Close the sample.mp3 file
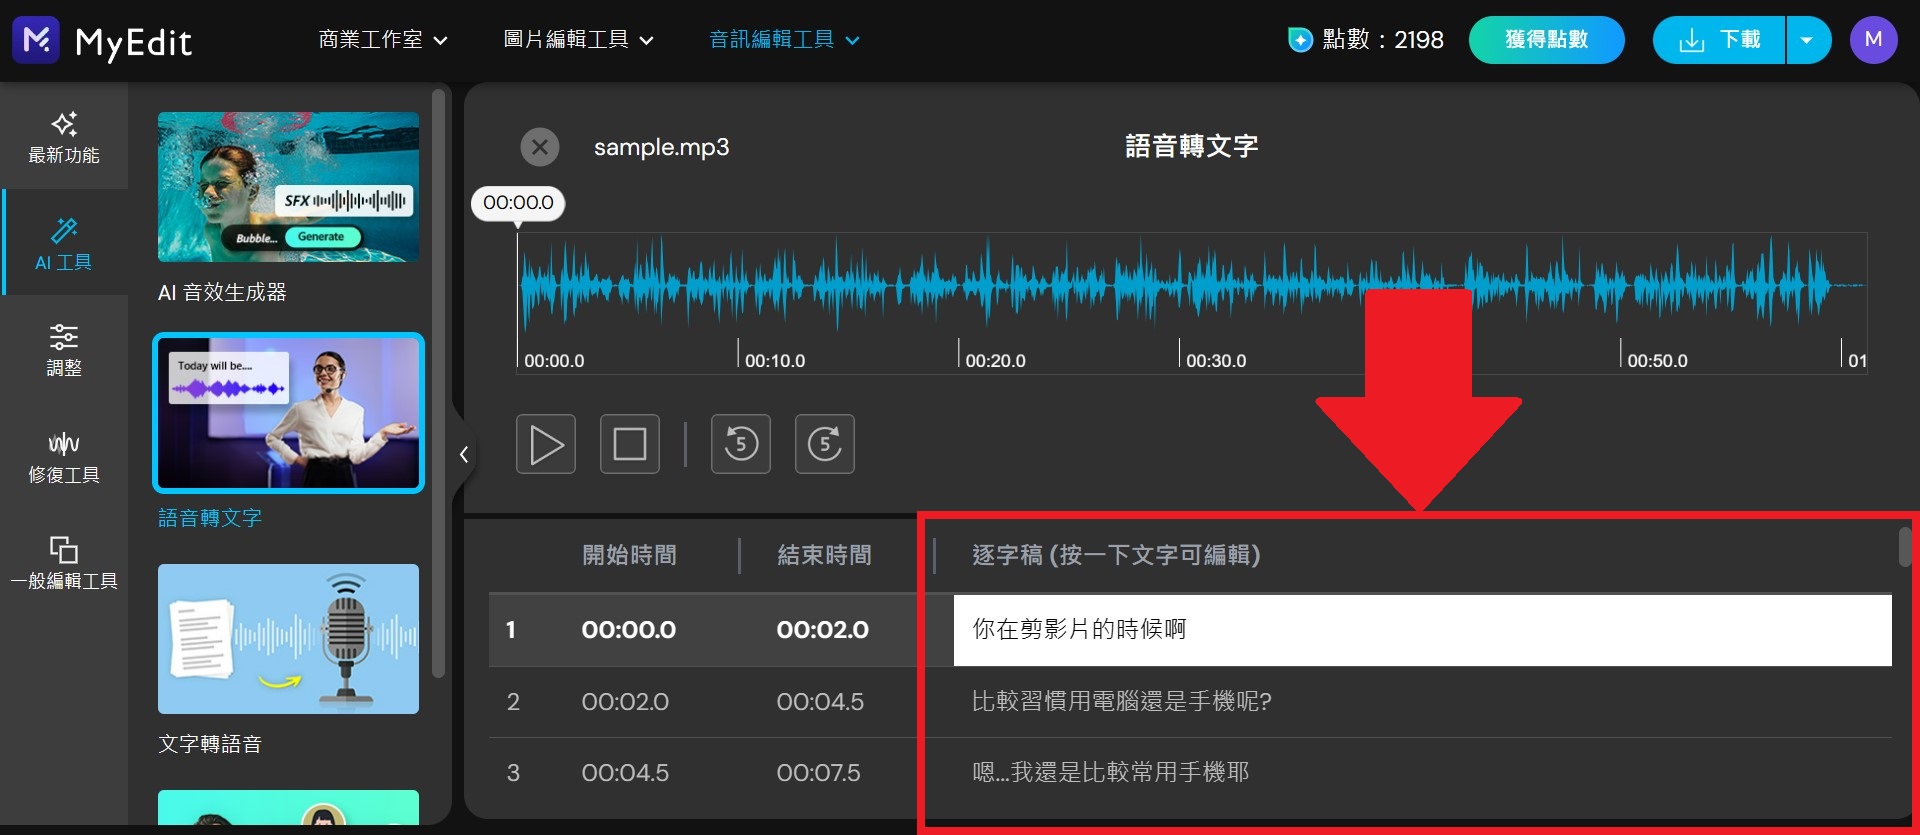Screen dimensions: 1920x835 pyautogui.click(x=540, y=147)
